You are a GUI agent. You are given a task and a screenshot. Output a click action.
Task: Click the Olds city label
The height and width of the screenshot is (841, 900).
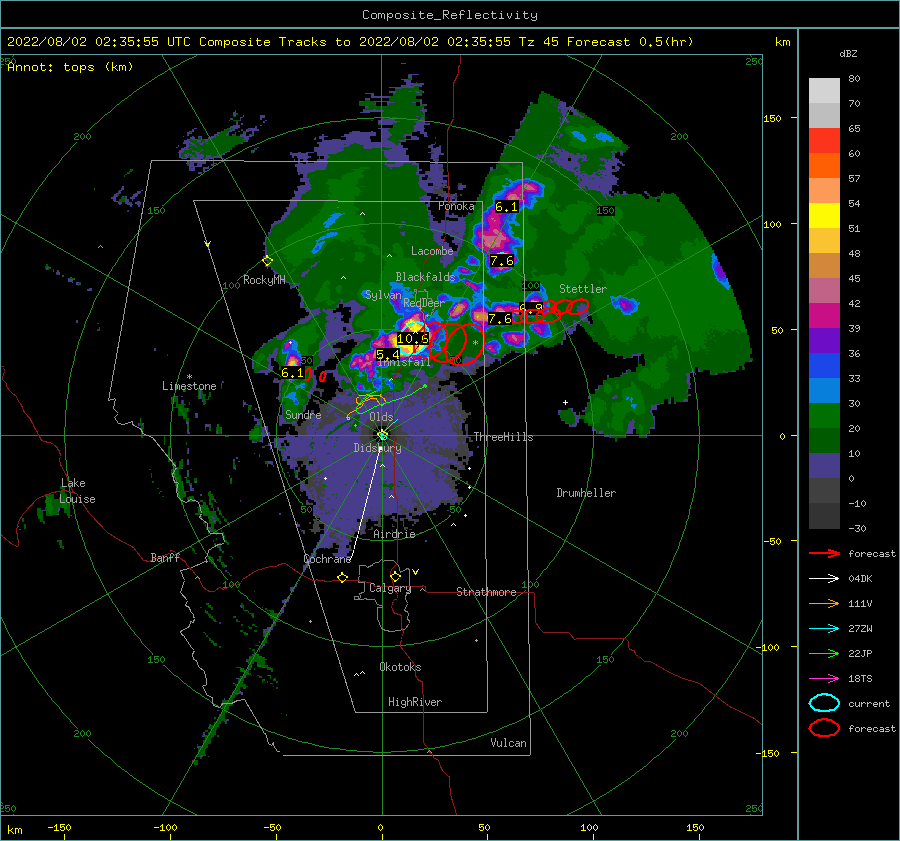click(381, 417)
